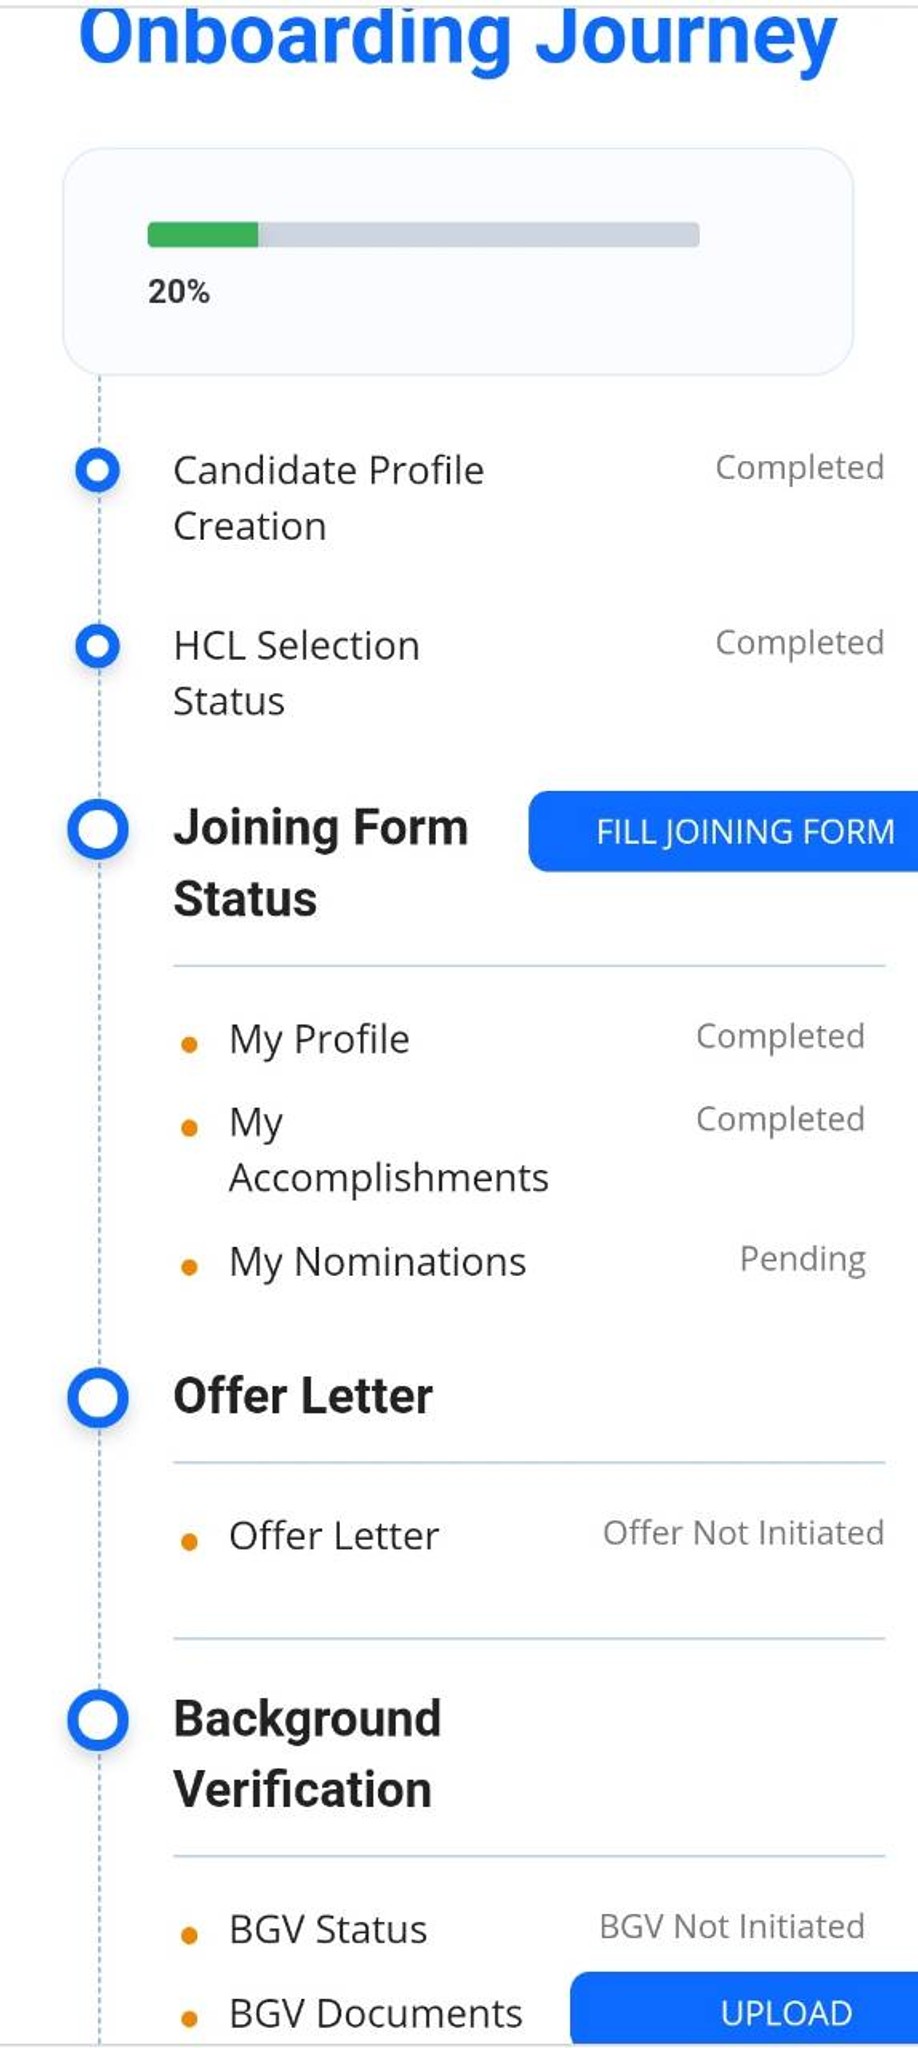Viewport: 918px width, 2048px height.
Task: Click the 20% onboarding progress bar
Action: (423, 235)
